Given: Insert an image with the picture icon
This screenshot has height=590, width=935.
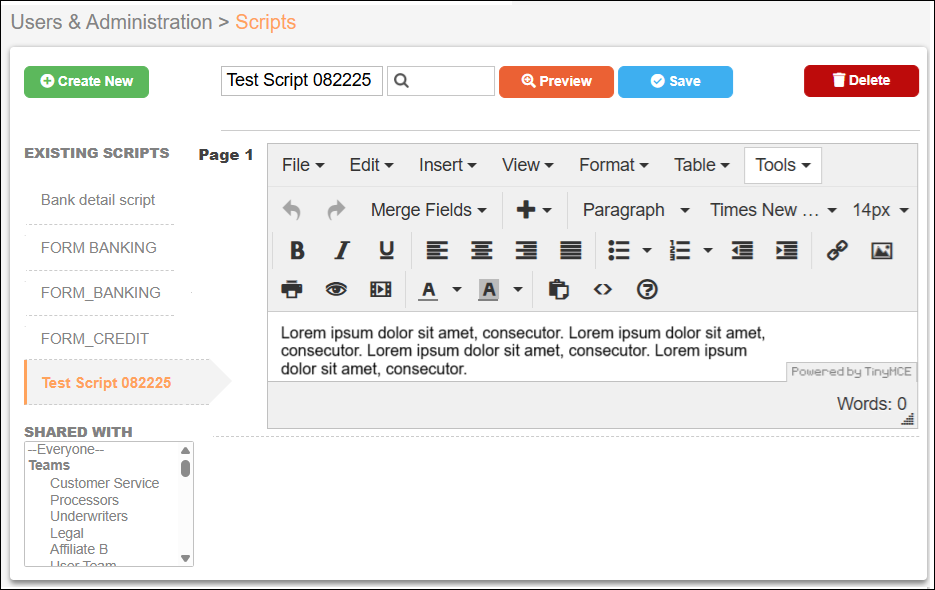Looking at the screenshot, I should click(x=882, y=251).
